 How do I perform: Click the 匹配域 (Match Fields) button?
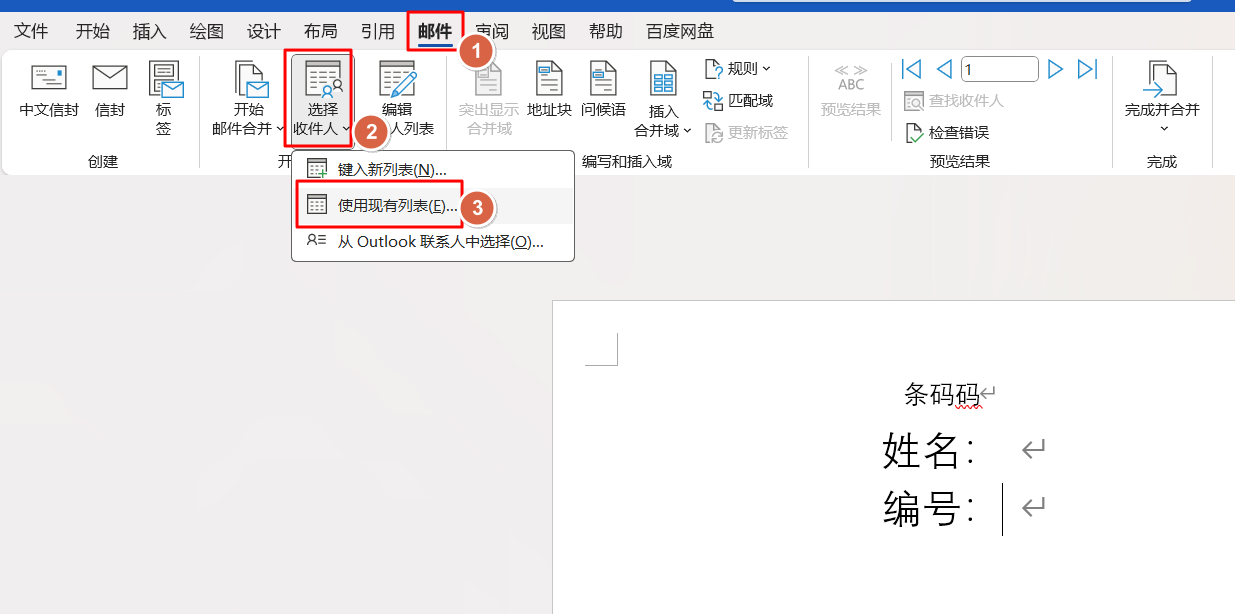point(738,100)
